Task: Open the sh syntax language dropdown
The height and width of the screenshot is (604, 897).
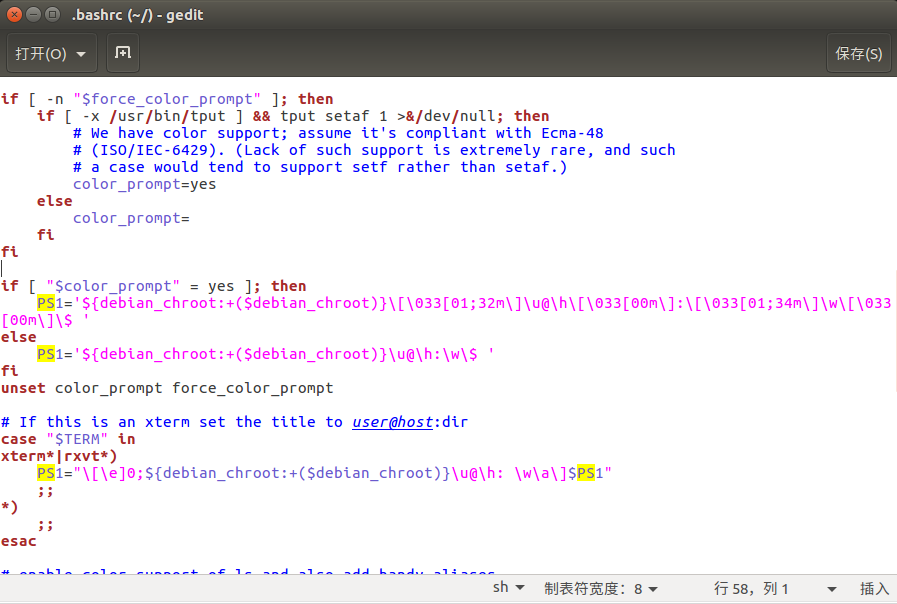Action: [x=509, y=588]
